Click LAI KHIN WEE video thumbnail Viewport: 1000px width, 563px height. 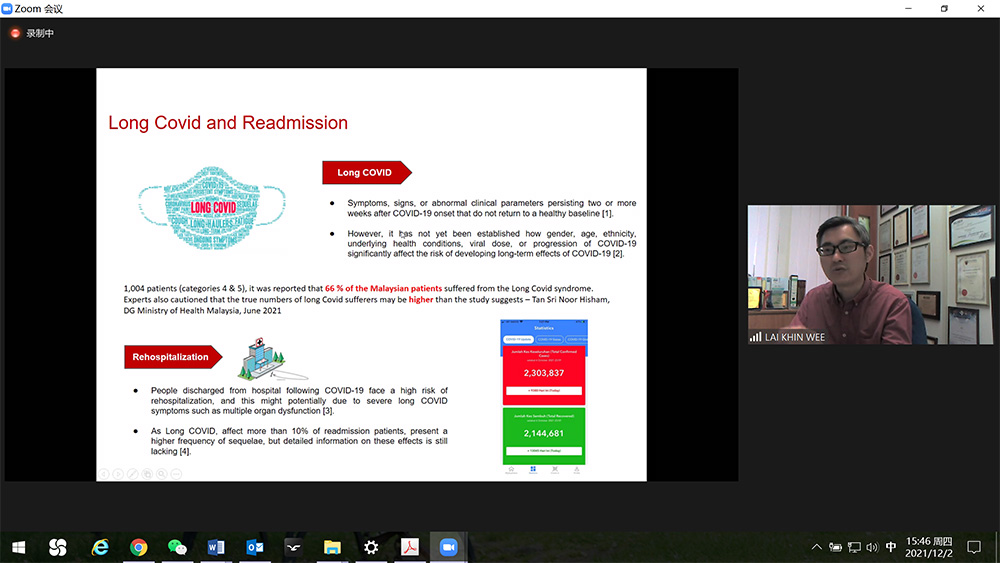pos(871,274)
